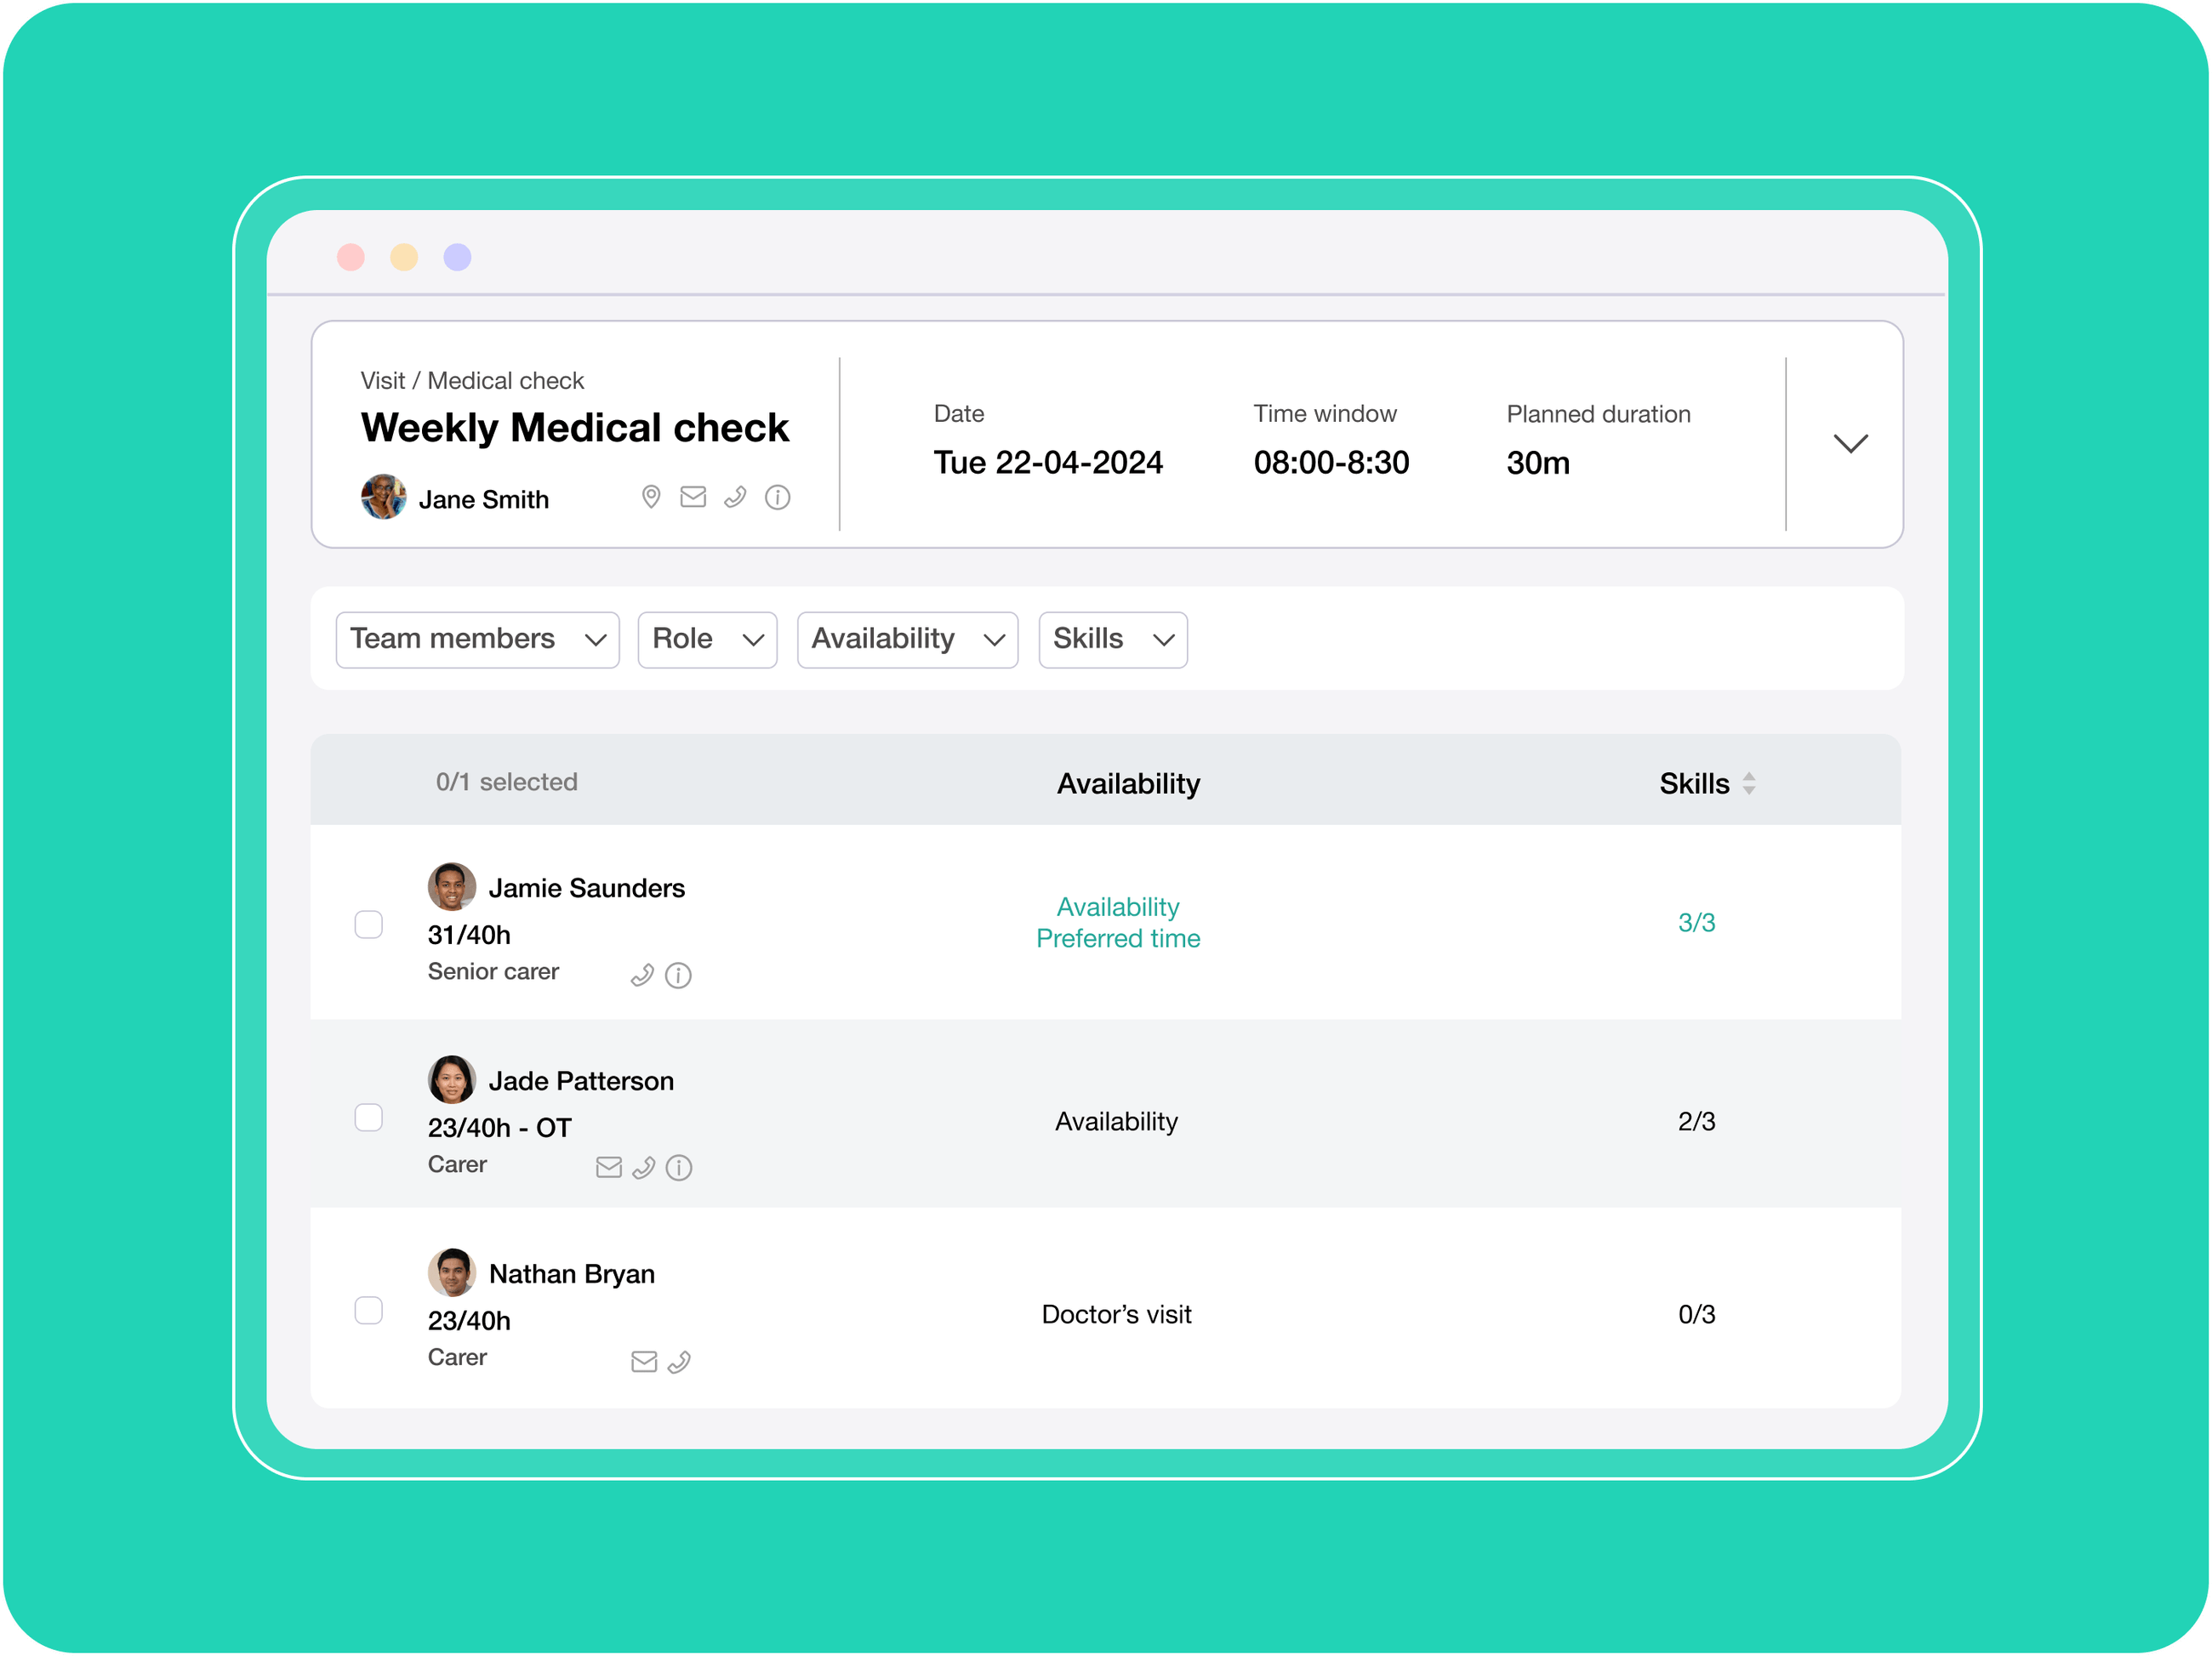Check Jade Patterson's selection checkbox
Image resolution: width=2212 pixels, height=1656 pixels.
click(x=369, y=1117)
